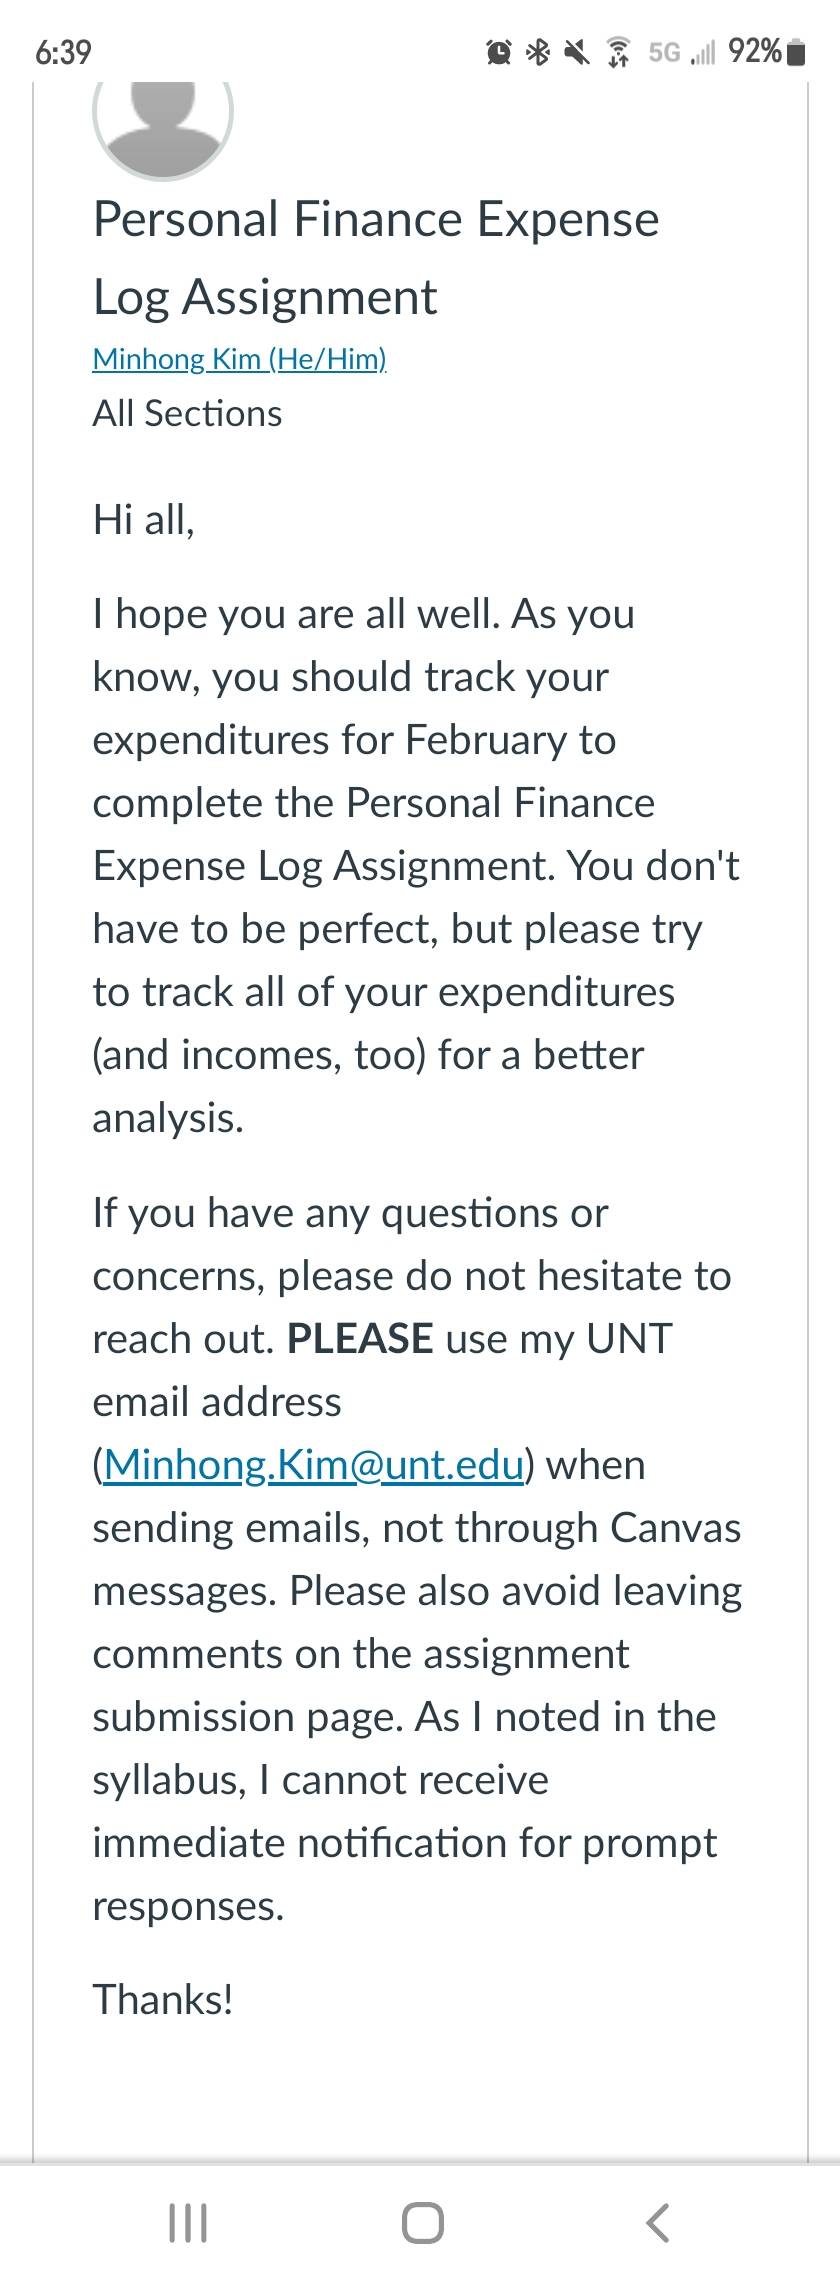Tap the paragraph starting "I hope you are all well"

tap(416, 866)
